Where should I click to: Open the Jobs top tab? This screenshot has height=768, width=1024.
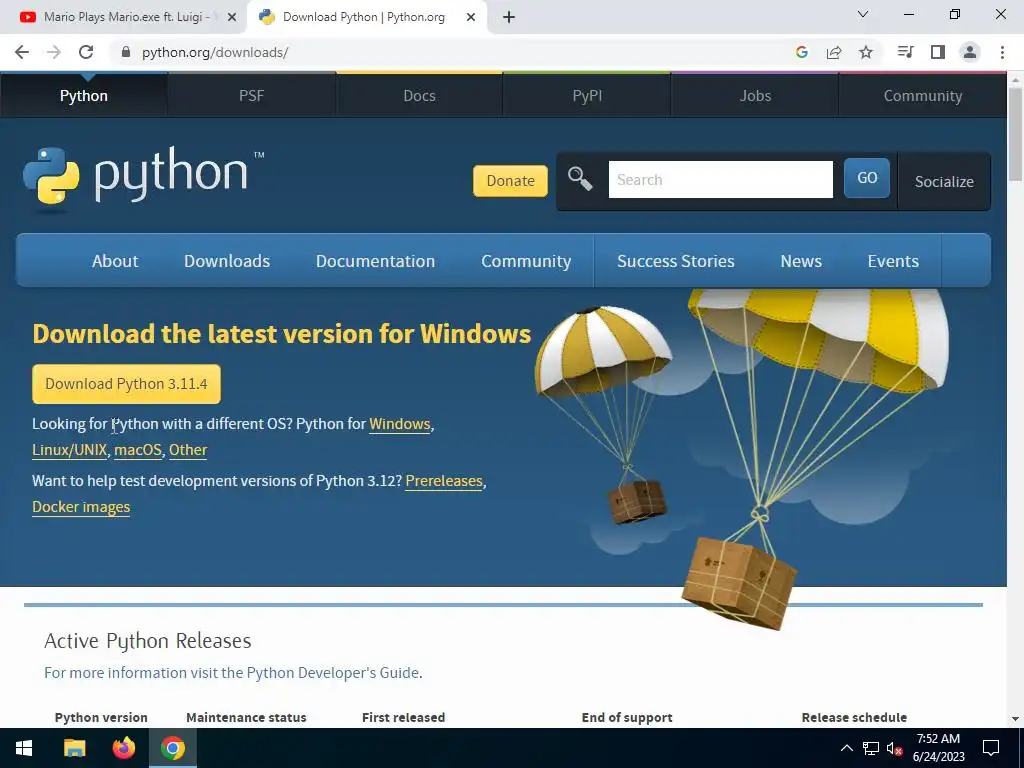pyautogui.click(x=755, y=96)
